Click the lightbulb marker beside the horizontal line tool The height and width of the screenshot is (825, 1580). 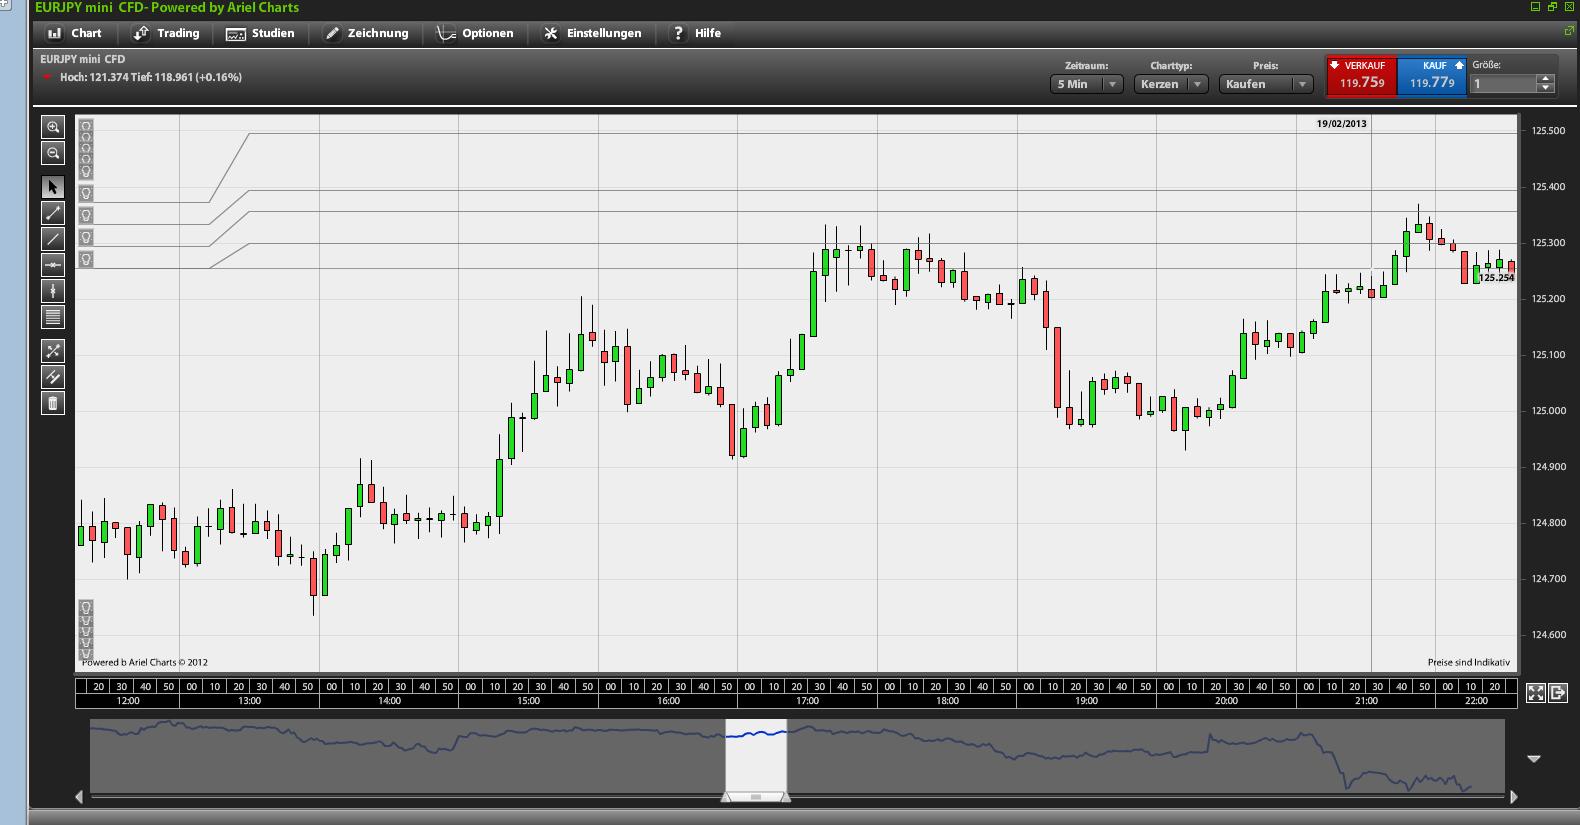tap(86, 259)
